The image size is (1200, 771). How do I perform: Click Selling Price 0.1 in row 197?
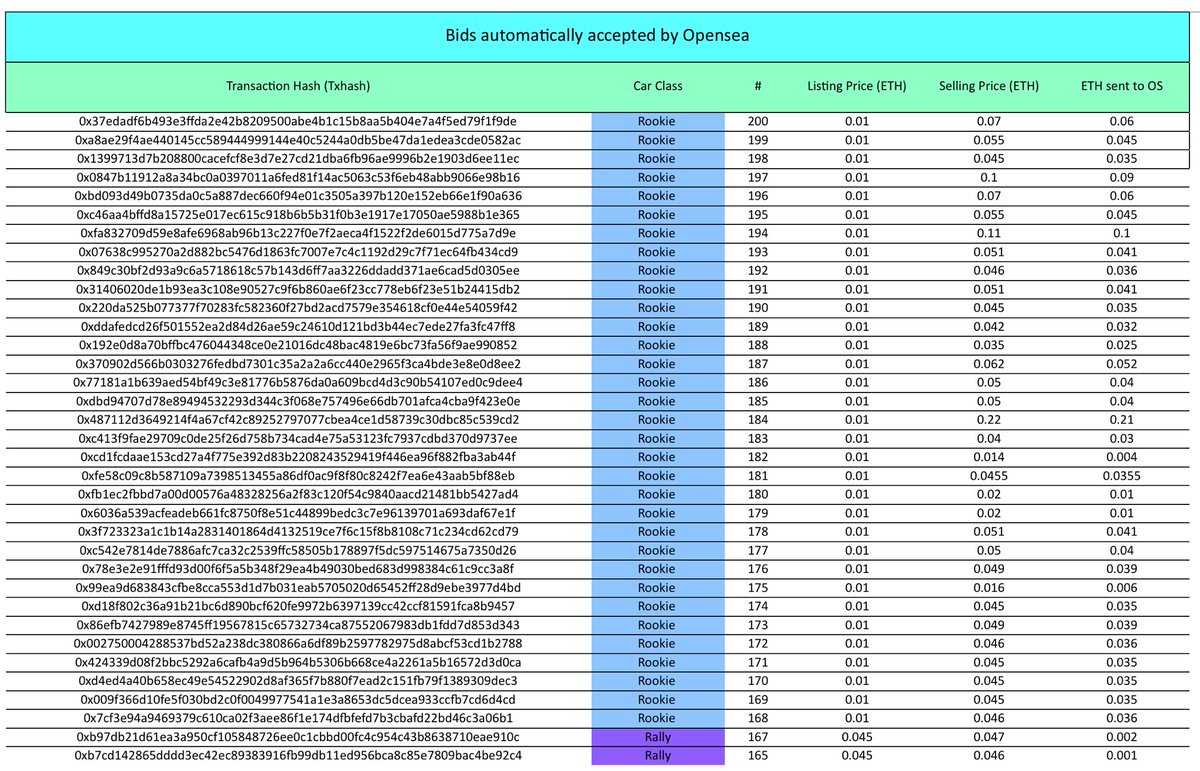[x=989, y=177]
